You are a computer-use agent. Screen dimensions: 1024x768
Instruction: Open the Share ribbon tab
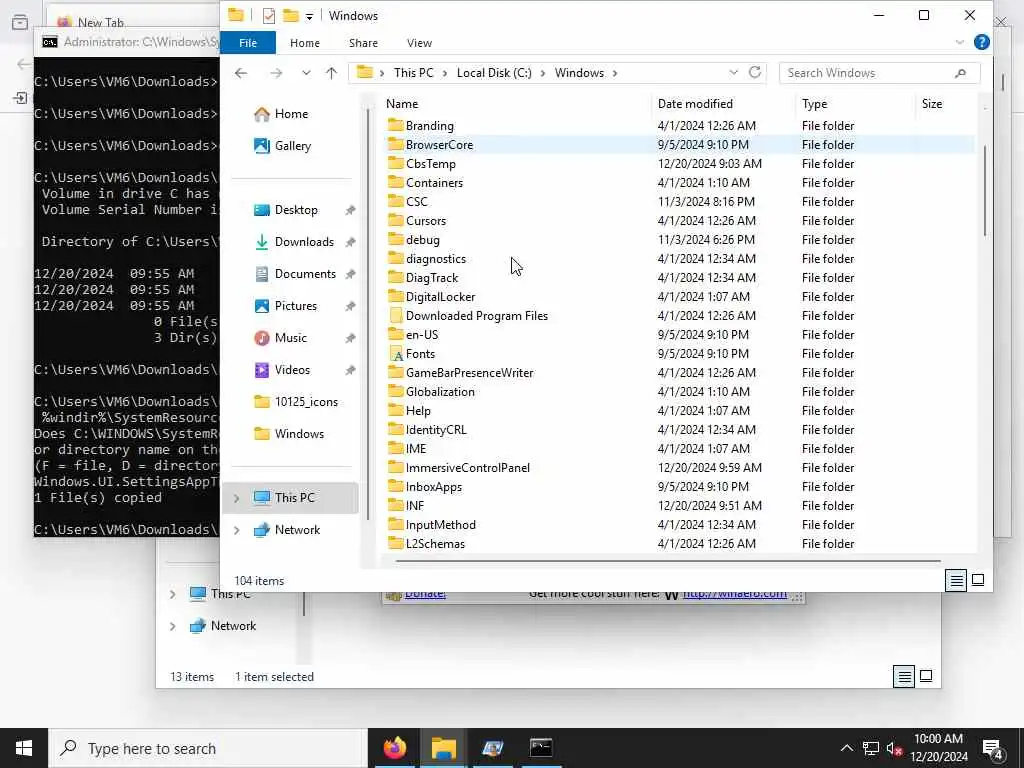pos(363,43)
